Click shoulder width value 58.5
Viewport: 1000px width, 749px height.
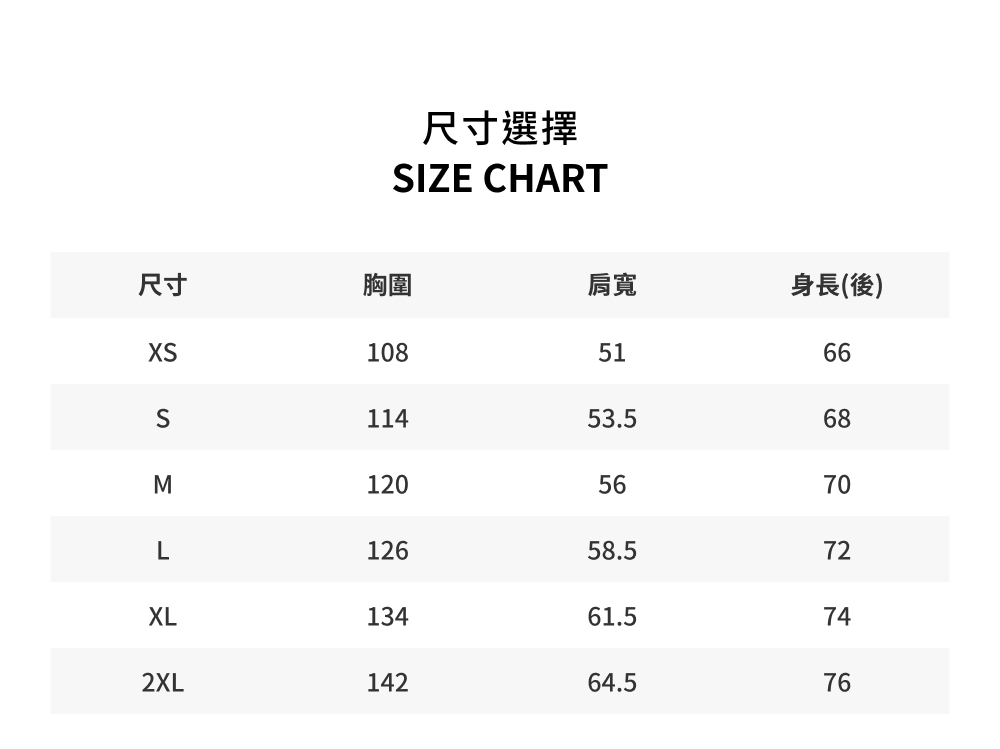coord(612,551)
